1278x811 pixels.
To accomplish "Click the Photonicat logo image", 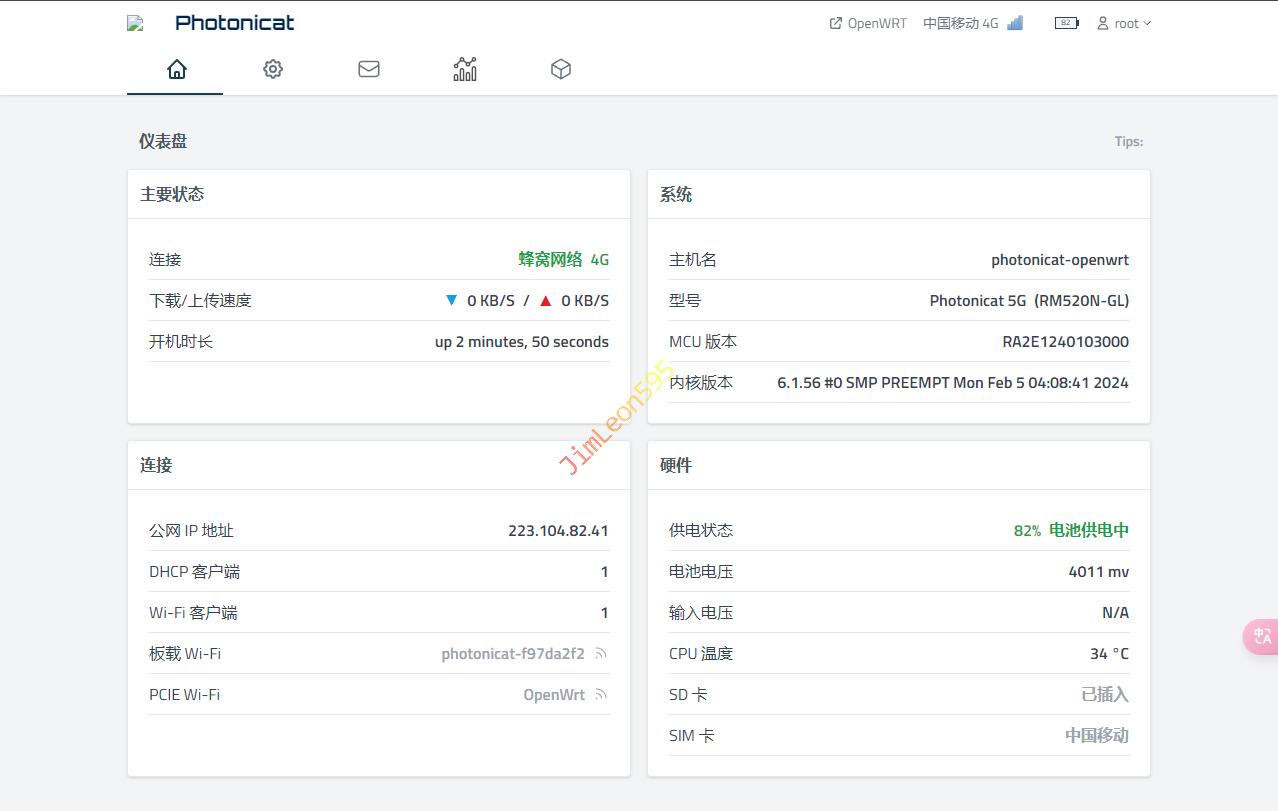I will click(135, 23).
